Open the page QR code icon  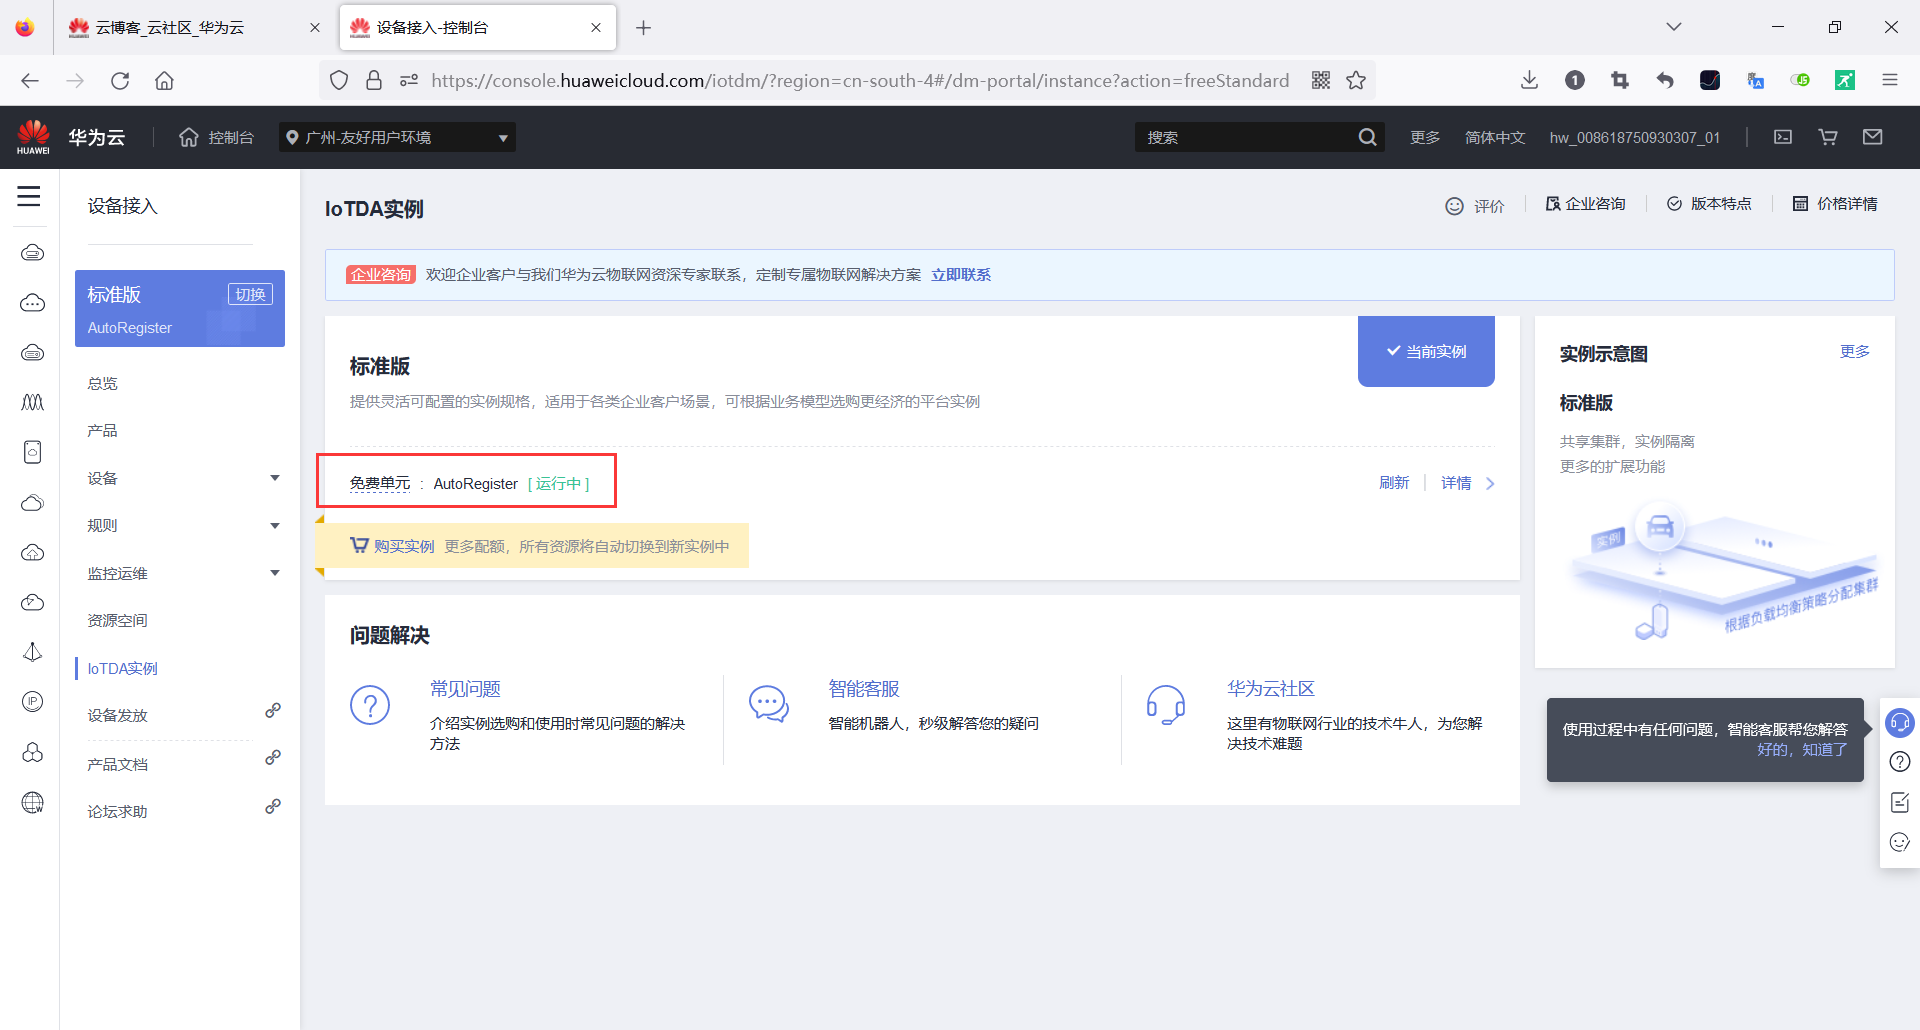(x=1321, y=81)
